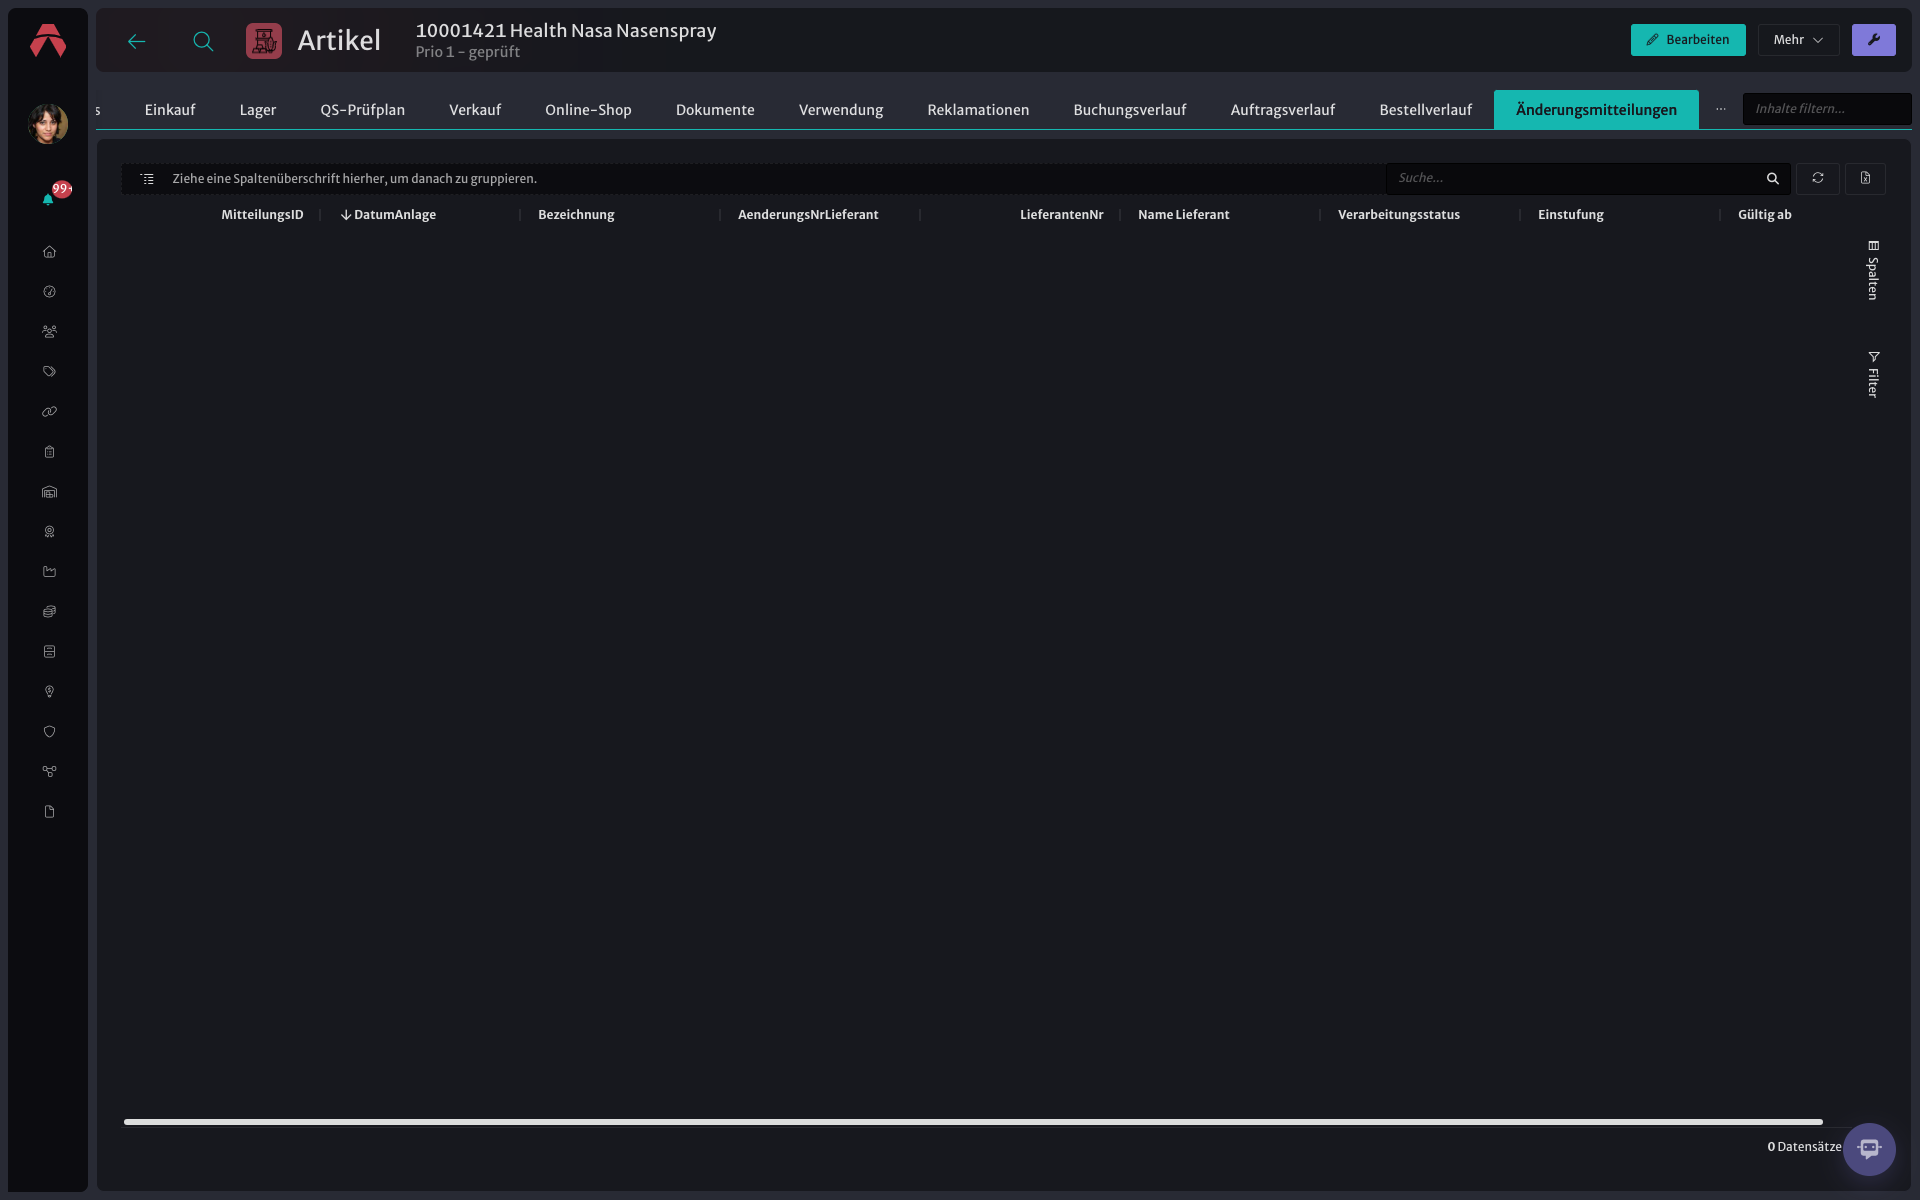The width and height of the screenshot is (1920, 1200).
Task: Expand the Mehr dropdown menu
Action: [1798, 40]
